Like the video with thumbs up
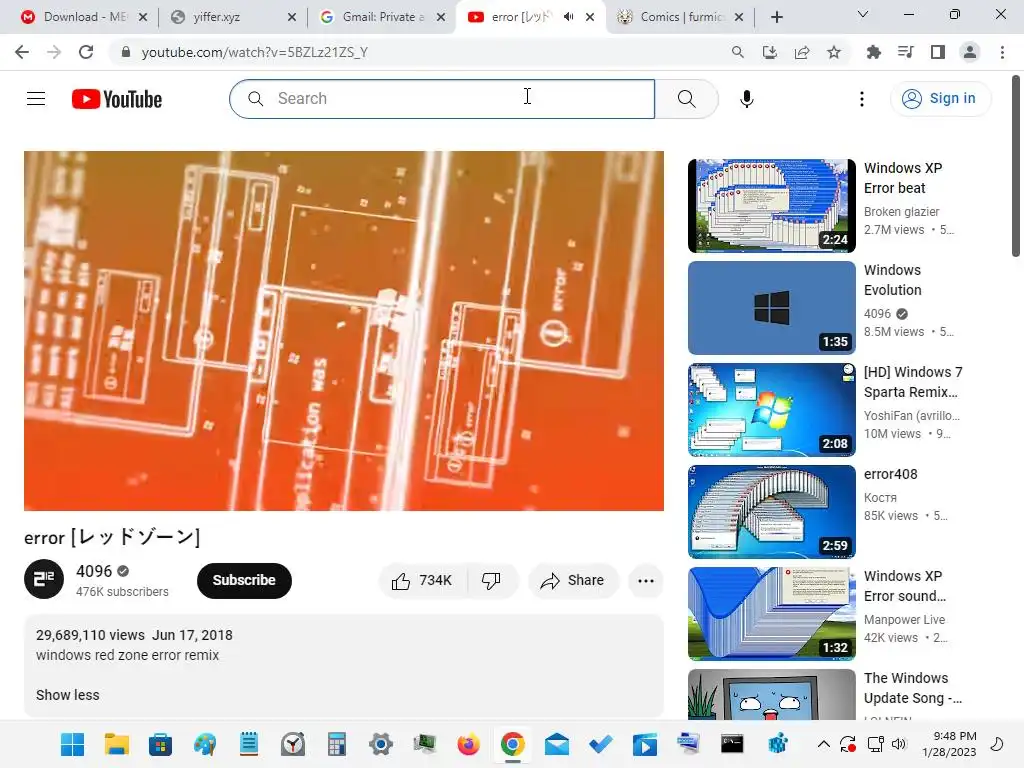Image resolution: width=1024 pixels, height=768 pixels. (x=422, y=581)
